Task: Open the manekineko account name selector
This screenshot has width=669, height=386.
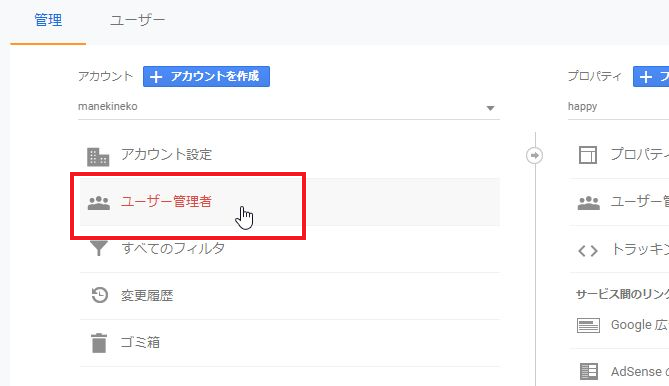Action: click(x=289, y=107)
